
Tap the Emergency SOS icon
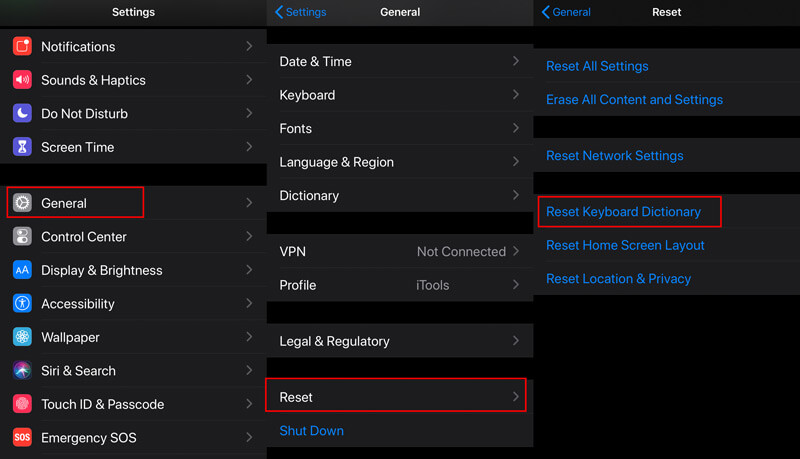(x=22, y=438)
